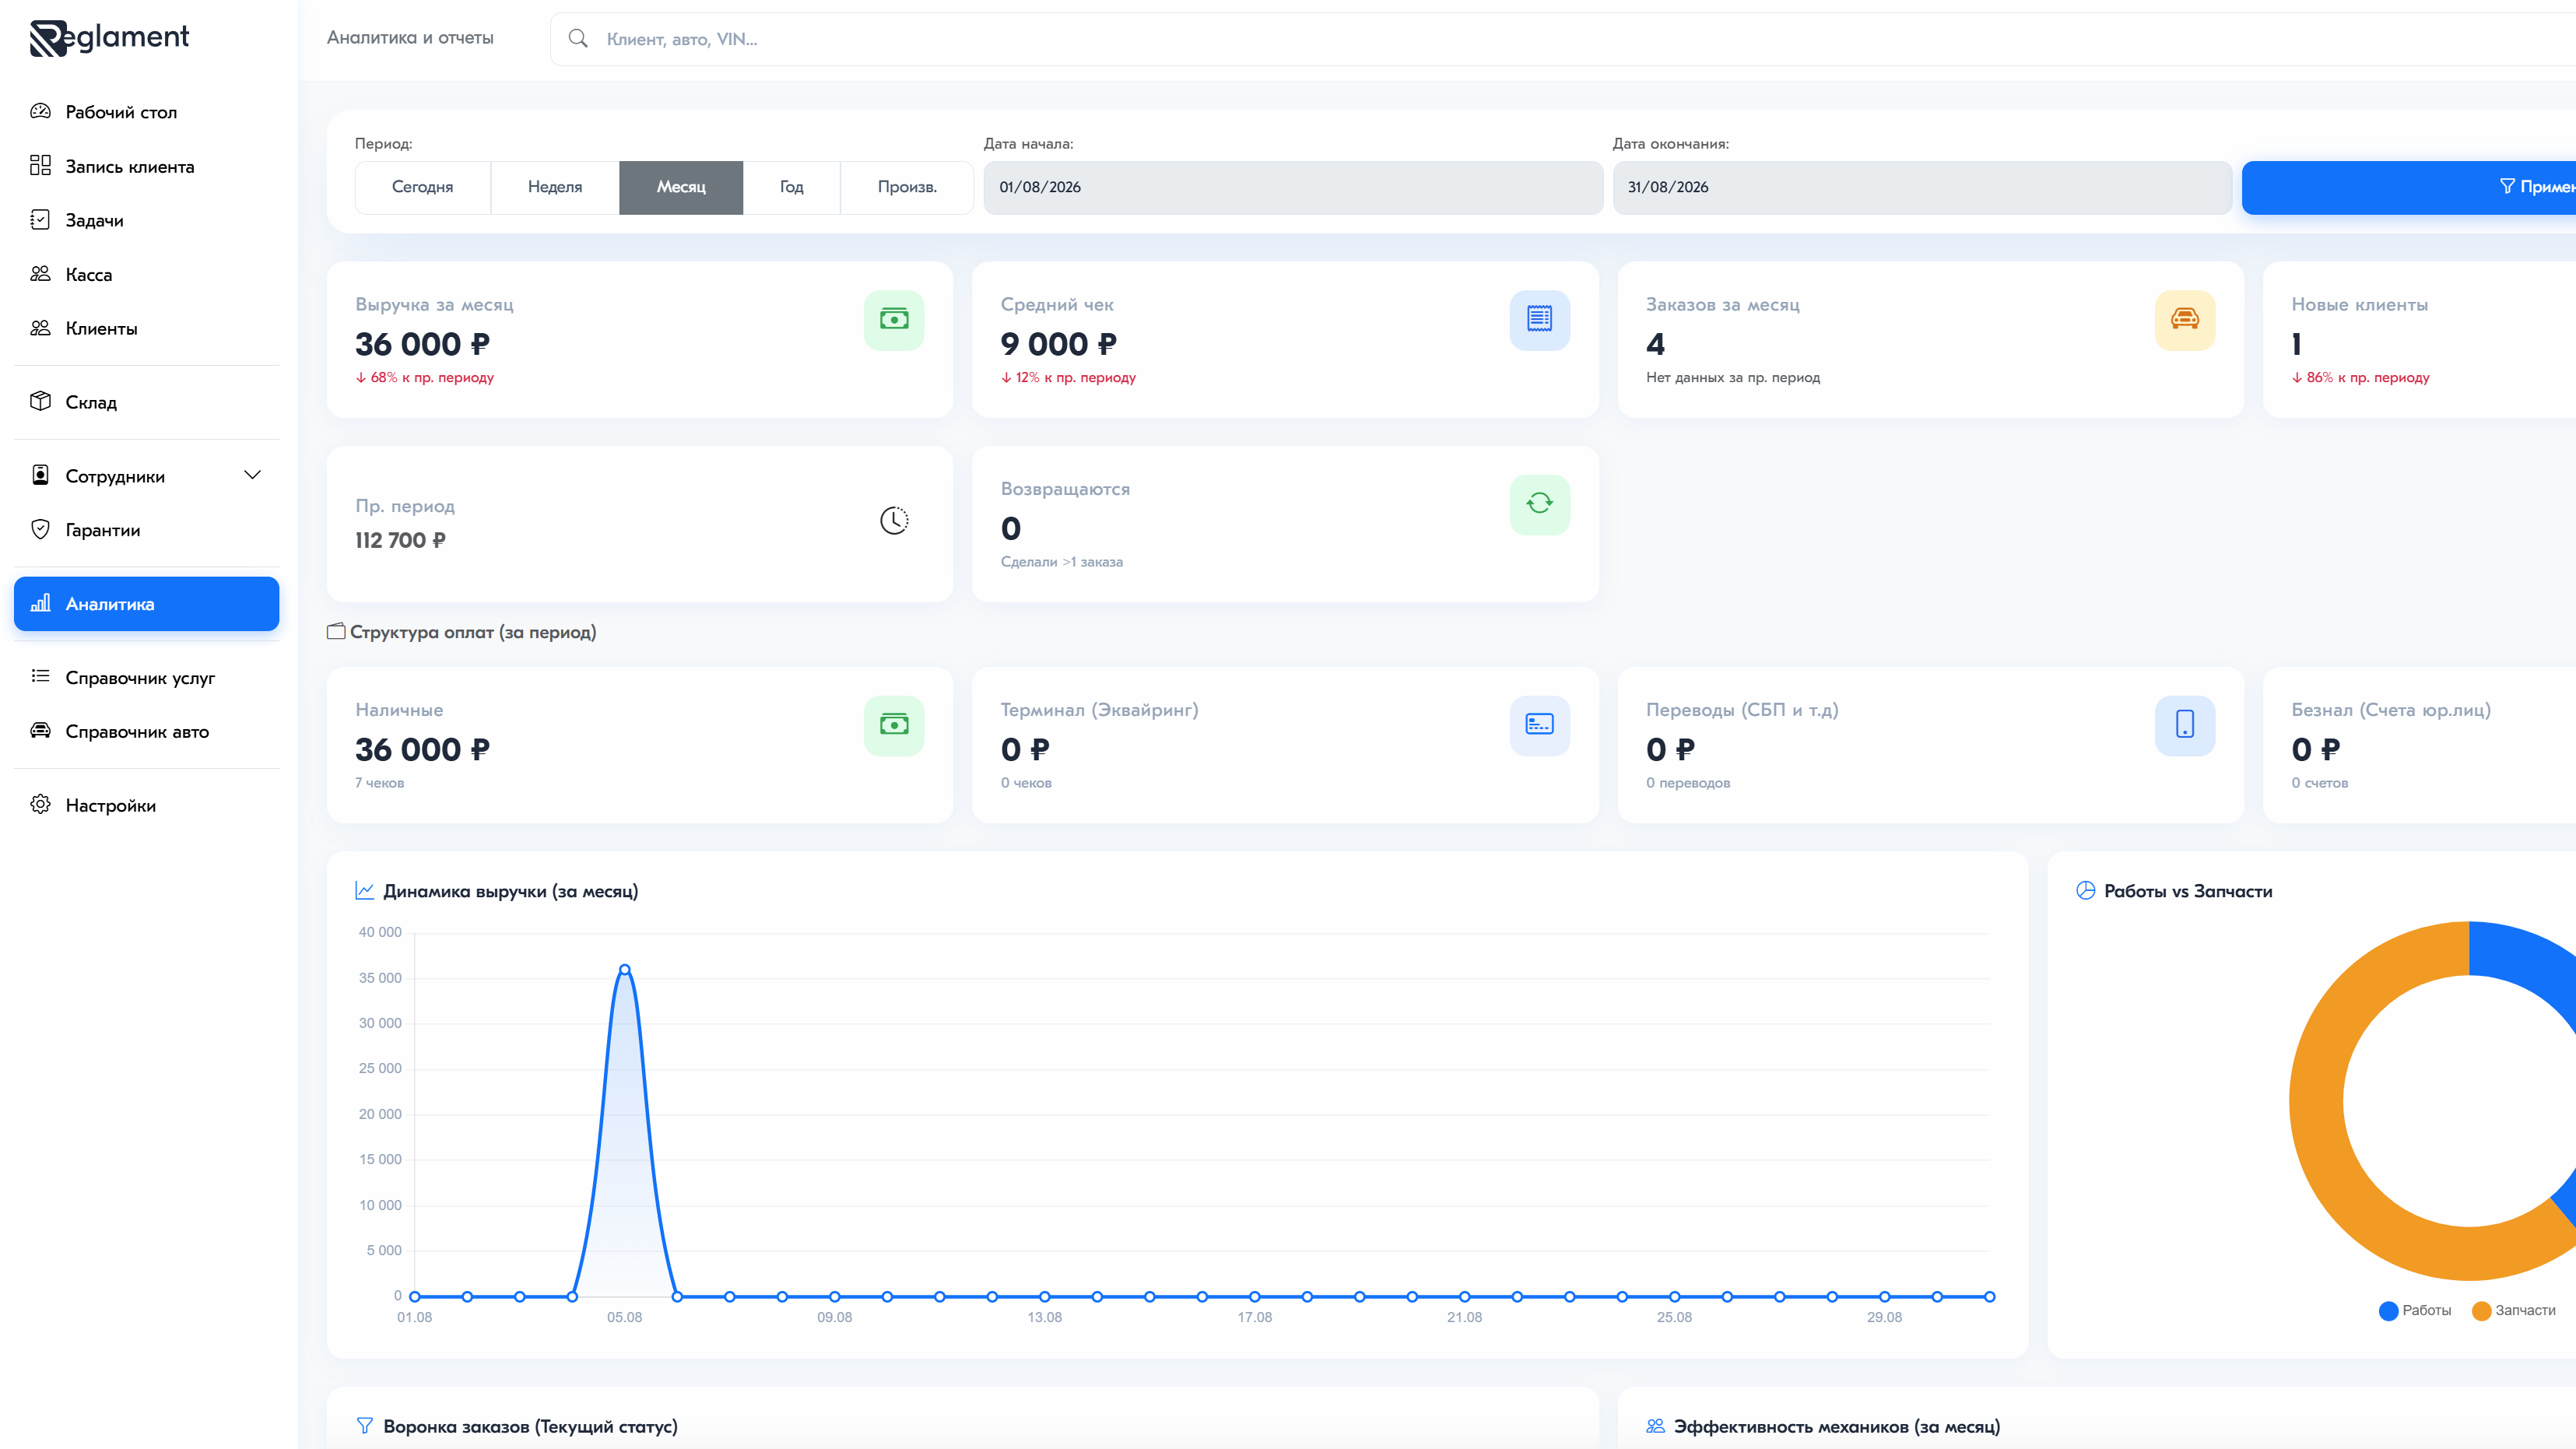
Task: Select the Год period option
Action: click(791, 187)
